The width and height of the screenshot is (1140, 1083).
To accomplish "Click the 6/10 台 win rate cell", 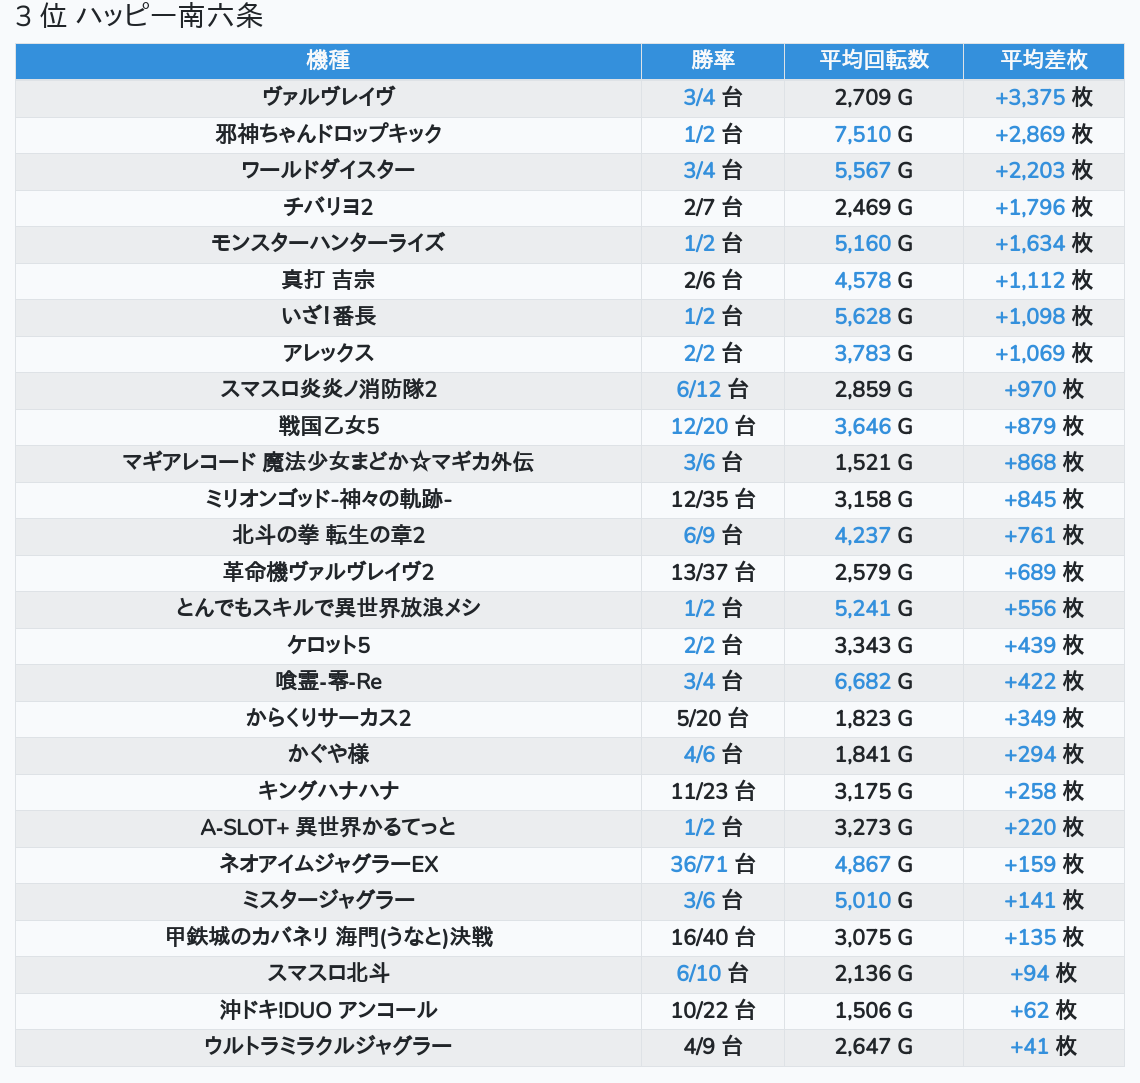I will coord(712,973).
